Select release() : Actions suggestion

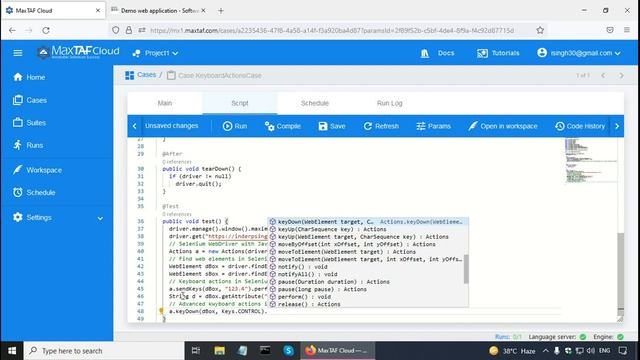pos(368,304)
